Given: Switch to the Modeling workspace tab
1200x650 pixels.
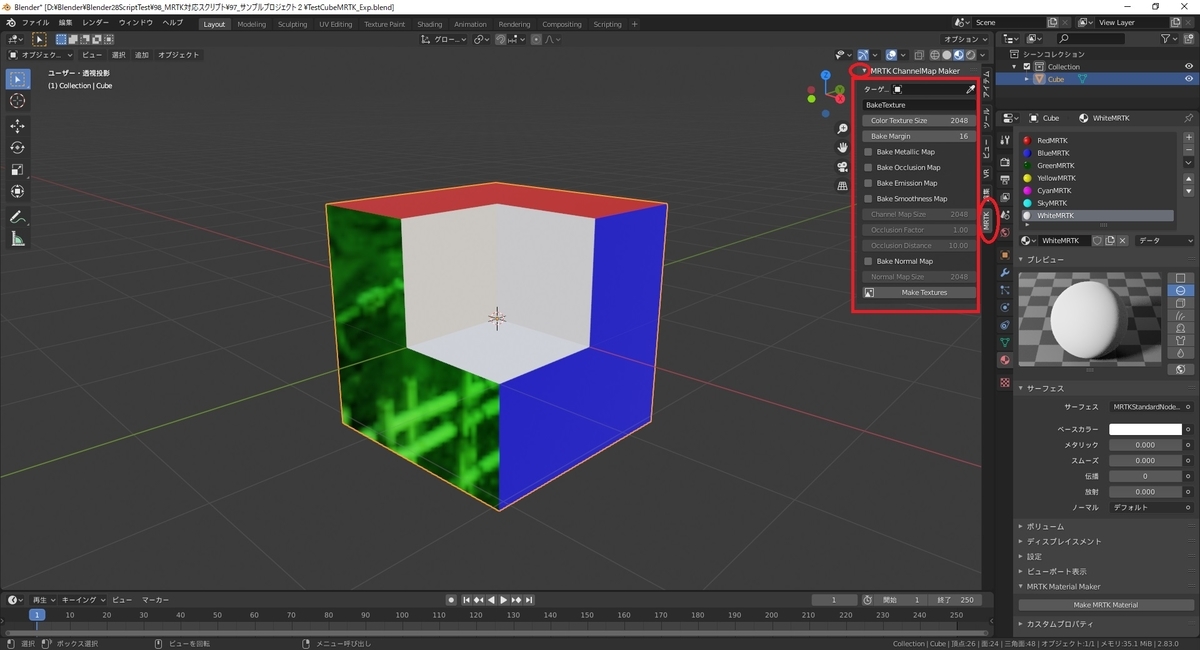Looking at the screenshot, I should 252,24.
